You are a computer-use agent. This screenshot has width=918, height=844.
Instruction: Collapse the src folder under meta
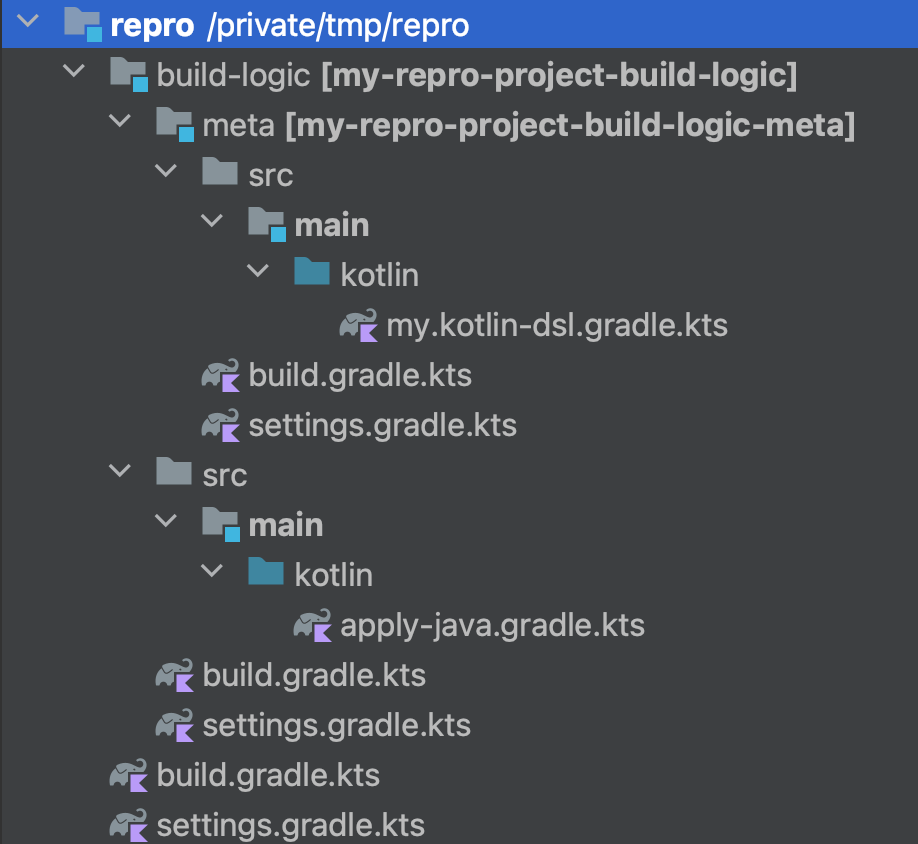[x=166, y=171]
